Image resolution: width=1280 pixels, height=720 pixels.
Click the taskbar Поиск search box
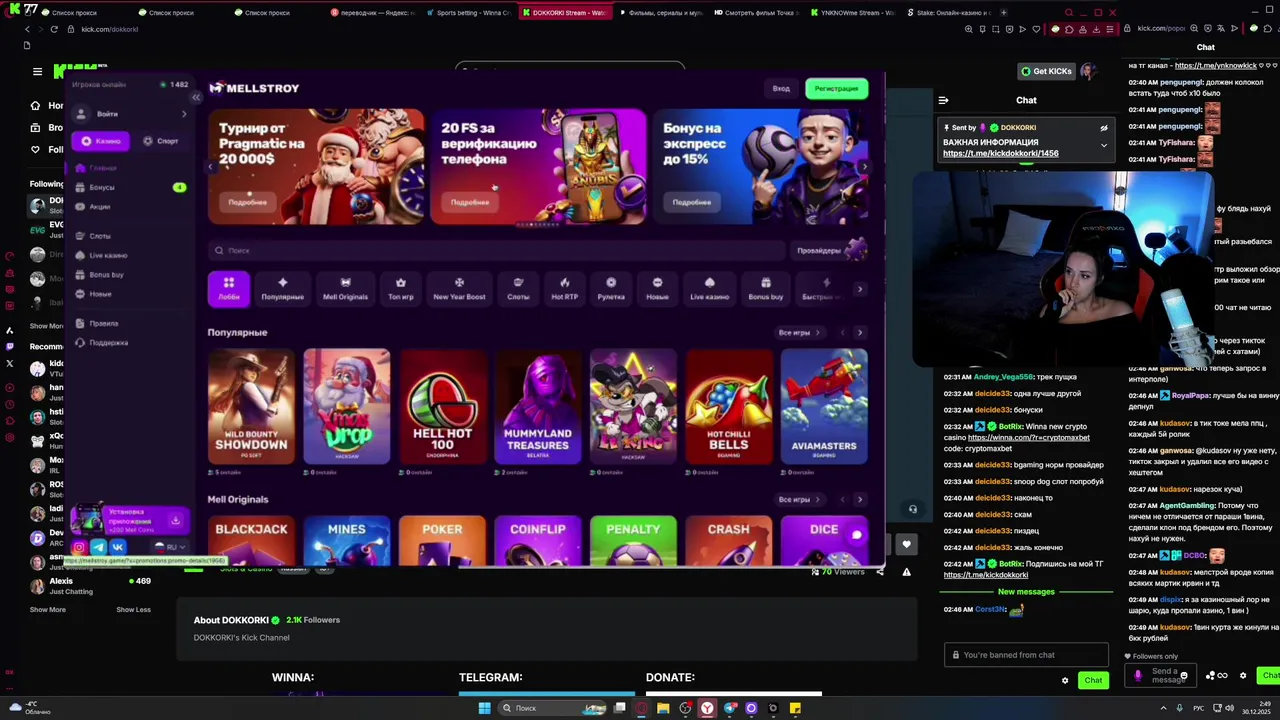click(553, 708)
